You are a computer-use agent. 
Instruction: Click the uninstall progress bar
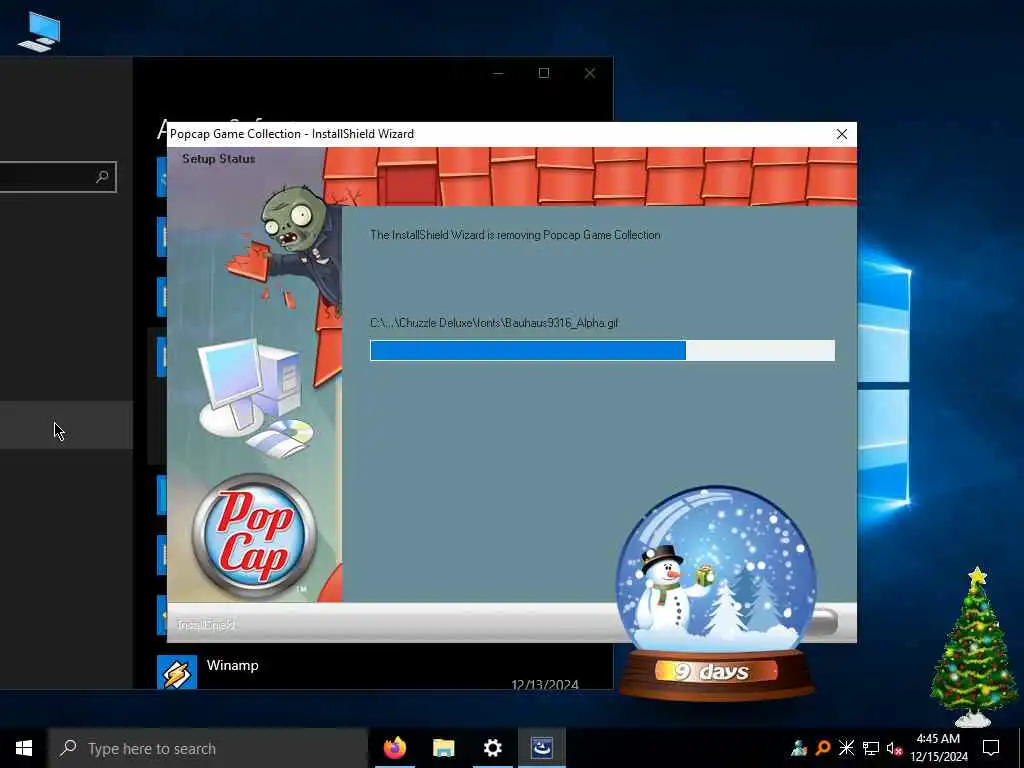click(602, 350)
